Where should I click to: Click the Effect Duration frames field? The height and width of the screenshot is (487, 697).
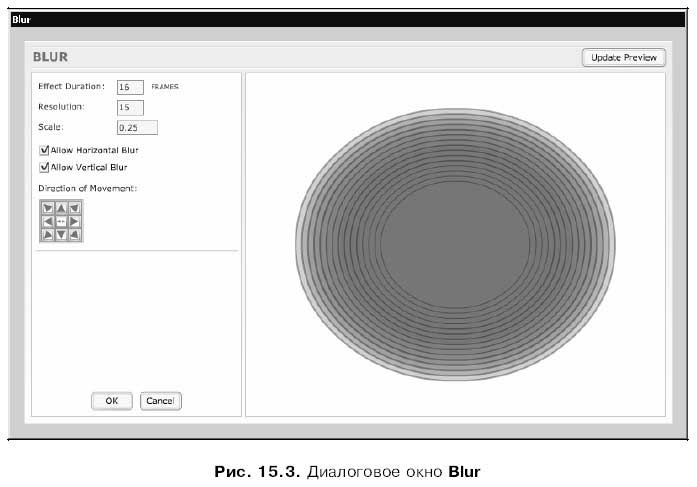pyautogui.click(x=130, y=87)
